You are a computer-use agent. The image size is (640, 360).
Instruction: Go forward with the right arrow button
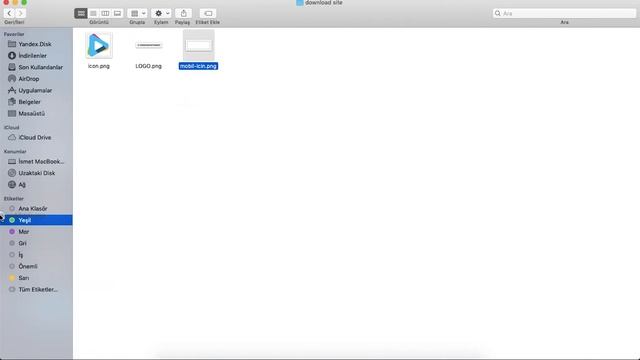tap(20, 13)
